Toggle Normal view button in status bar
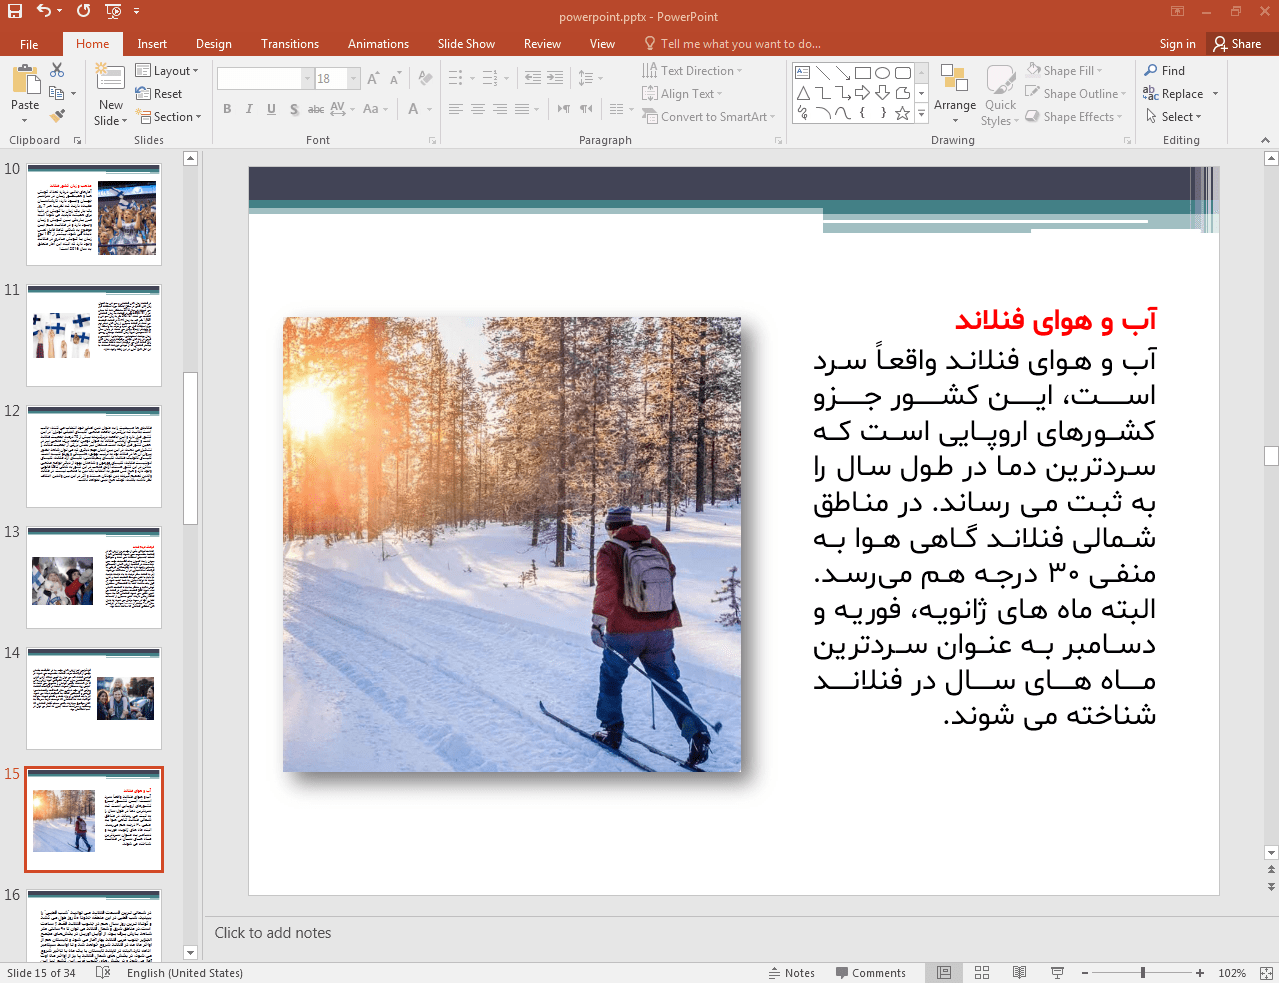1279x983 pixels. pyautogui.click(x=944, y=973)
